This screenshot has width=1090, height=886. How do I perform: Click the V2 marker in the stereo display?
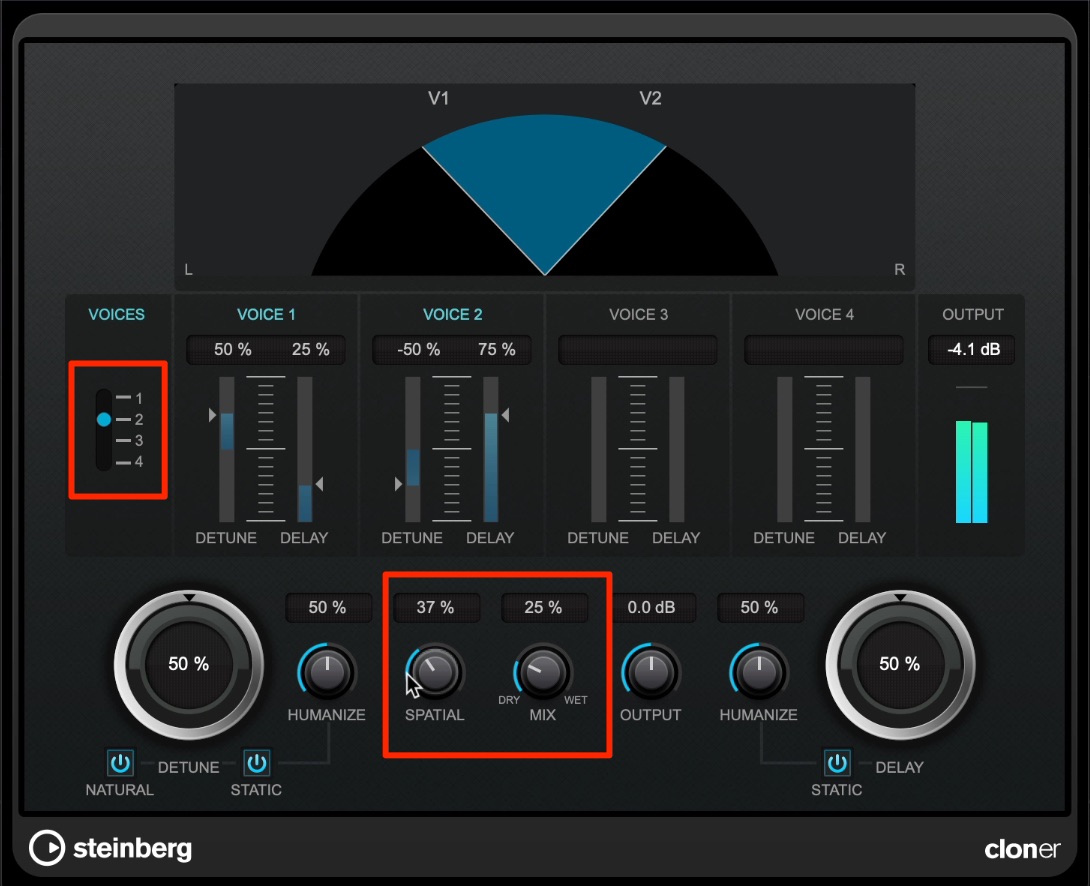click(650, 98)
